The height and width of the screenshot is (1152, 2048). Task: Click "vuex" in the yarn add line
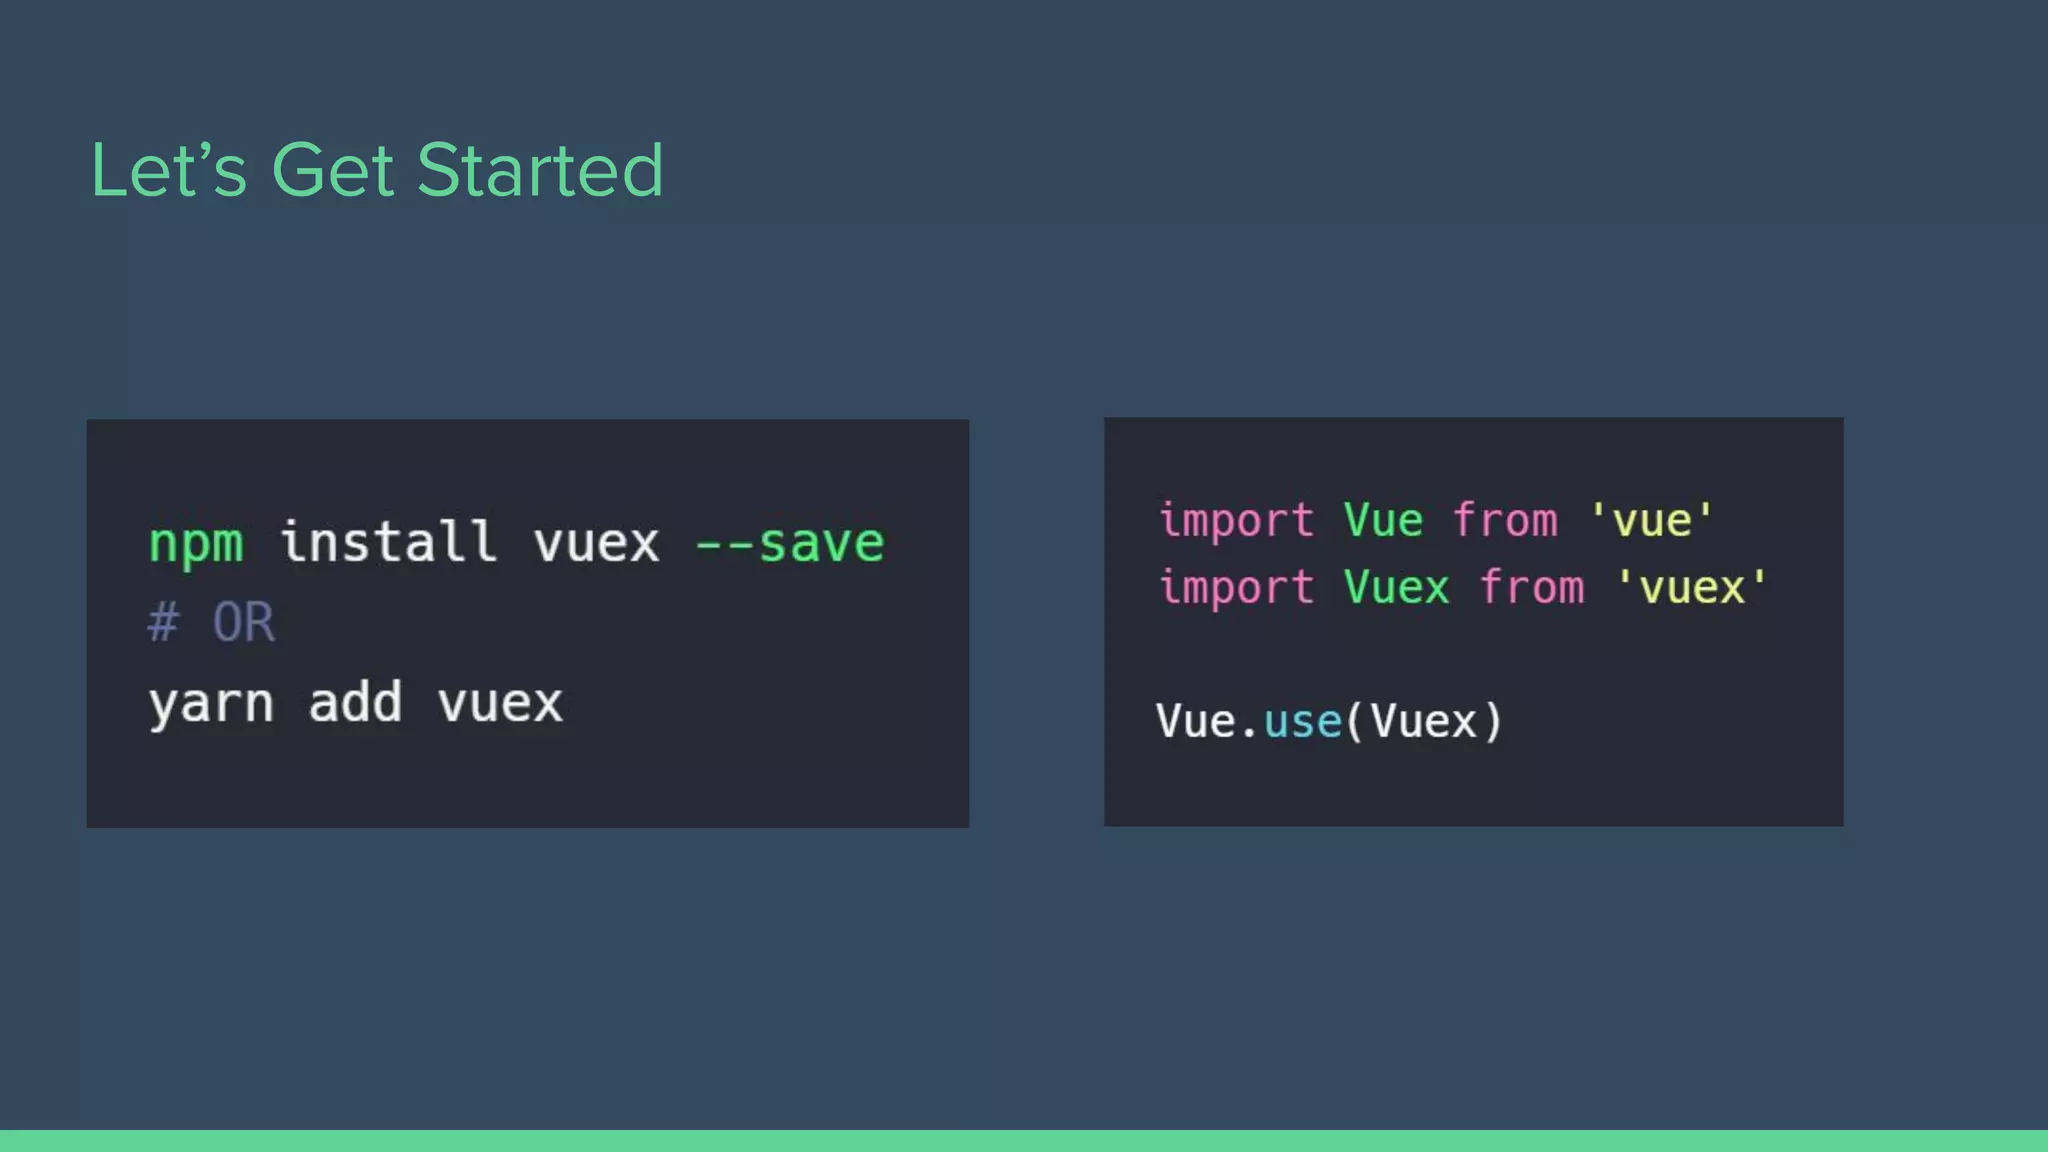tap(500, 703)
